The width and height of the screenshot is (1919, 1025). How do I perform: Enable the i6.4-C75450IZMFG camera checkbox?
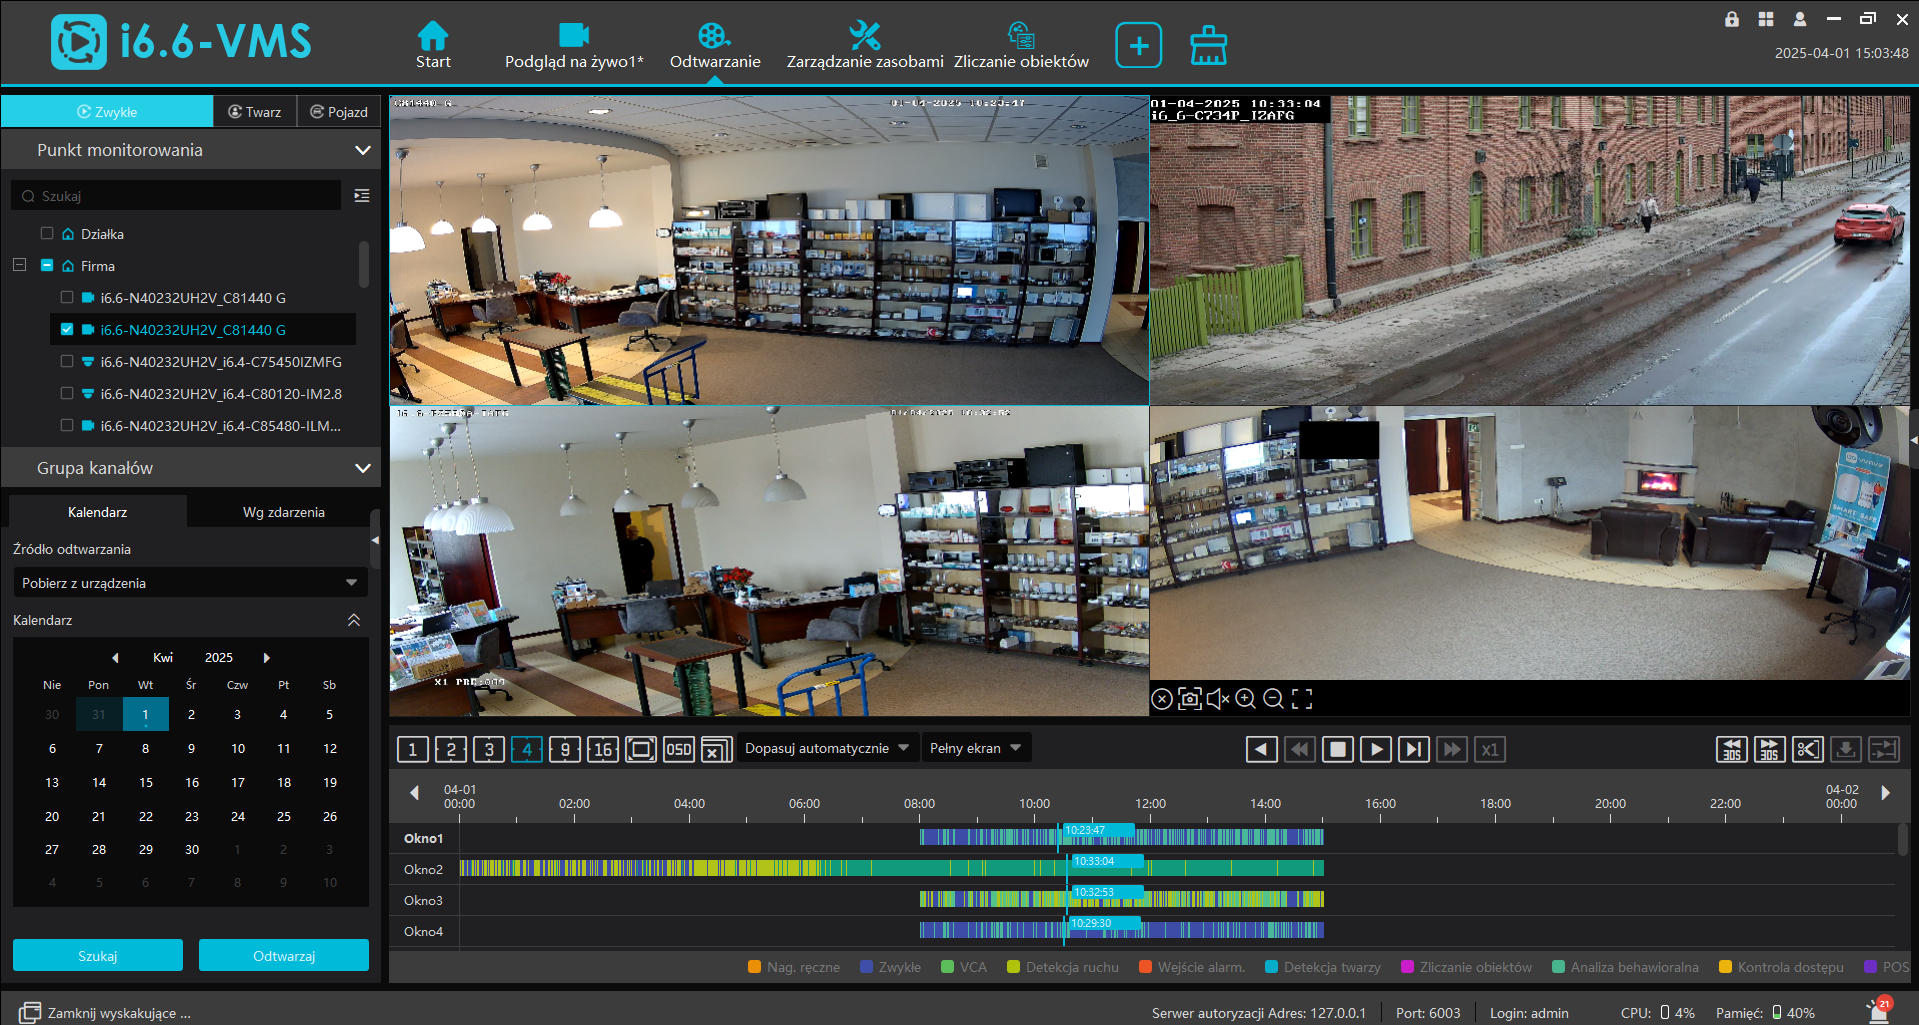(x=67, y=362)
